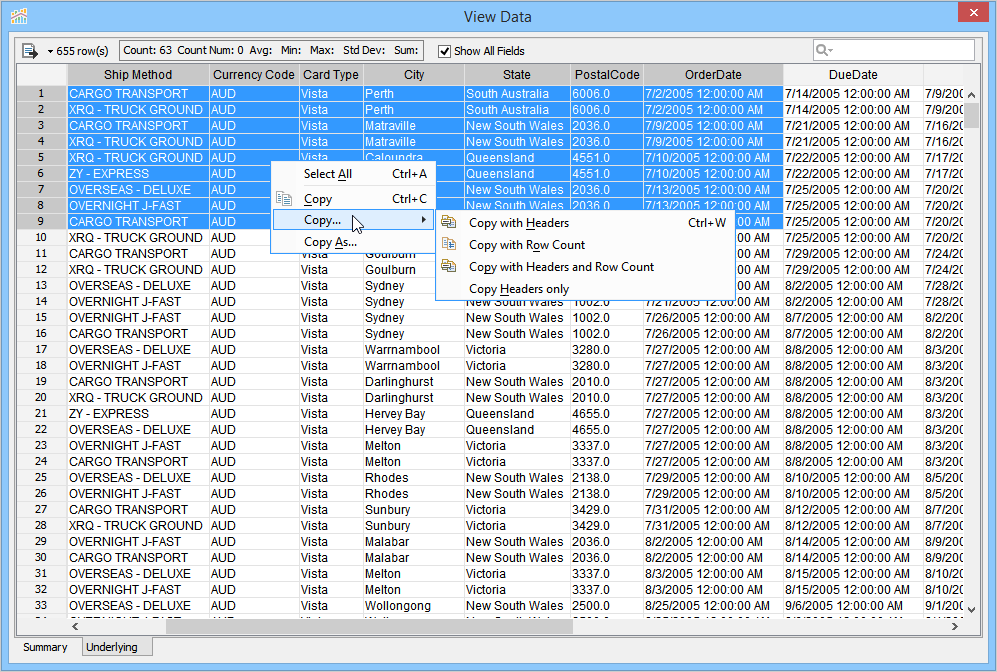Click '655 row(s)' row count label

click(x=82, y=51)
